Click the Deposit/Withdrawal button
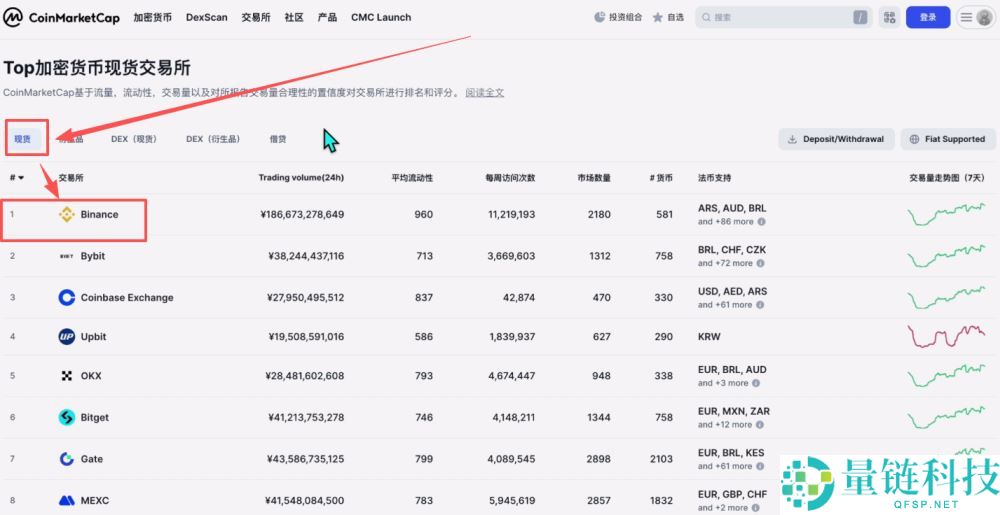This screenshot has height=515, width=1000. 836,139
